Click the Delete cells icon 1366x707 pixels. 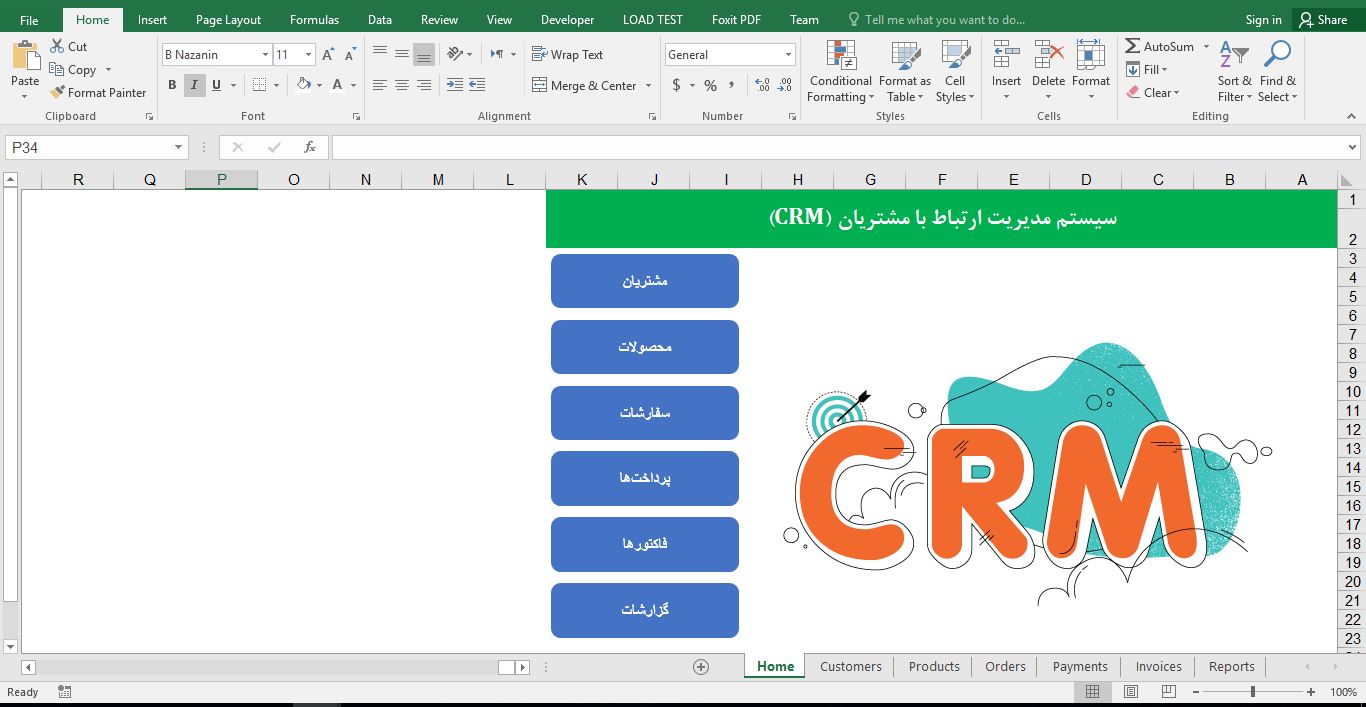click(x=1048, y=56)
